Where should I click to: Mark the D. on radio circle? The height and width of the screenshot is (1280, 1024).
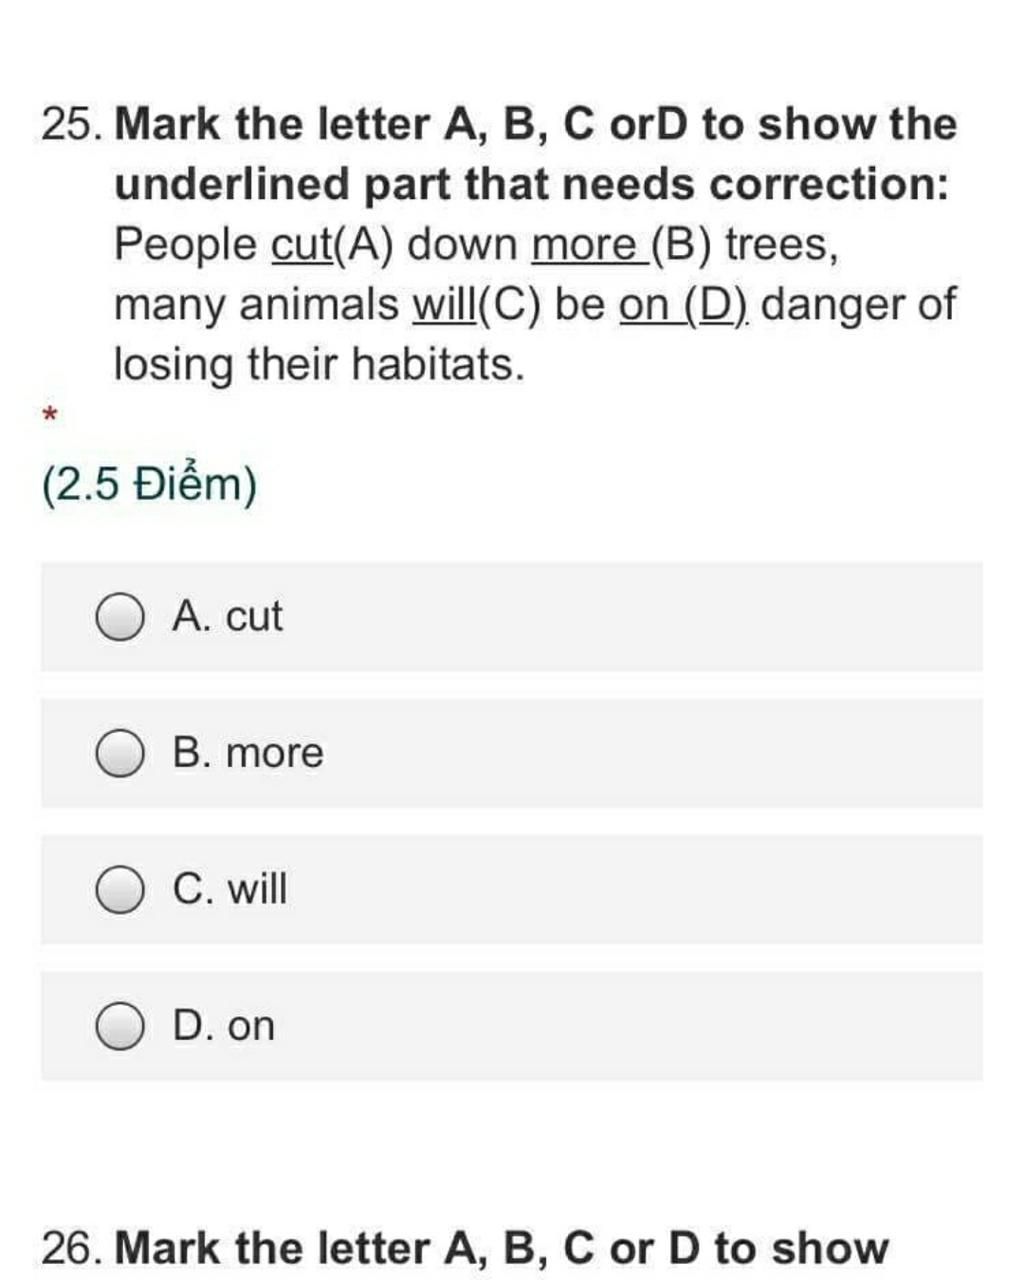point(119,1027)
